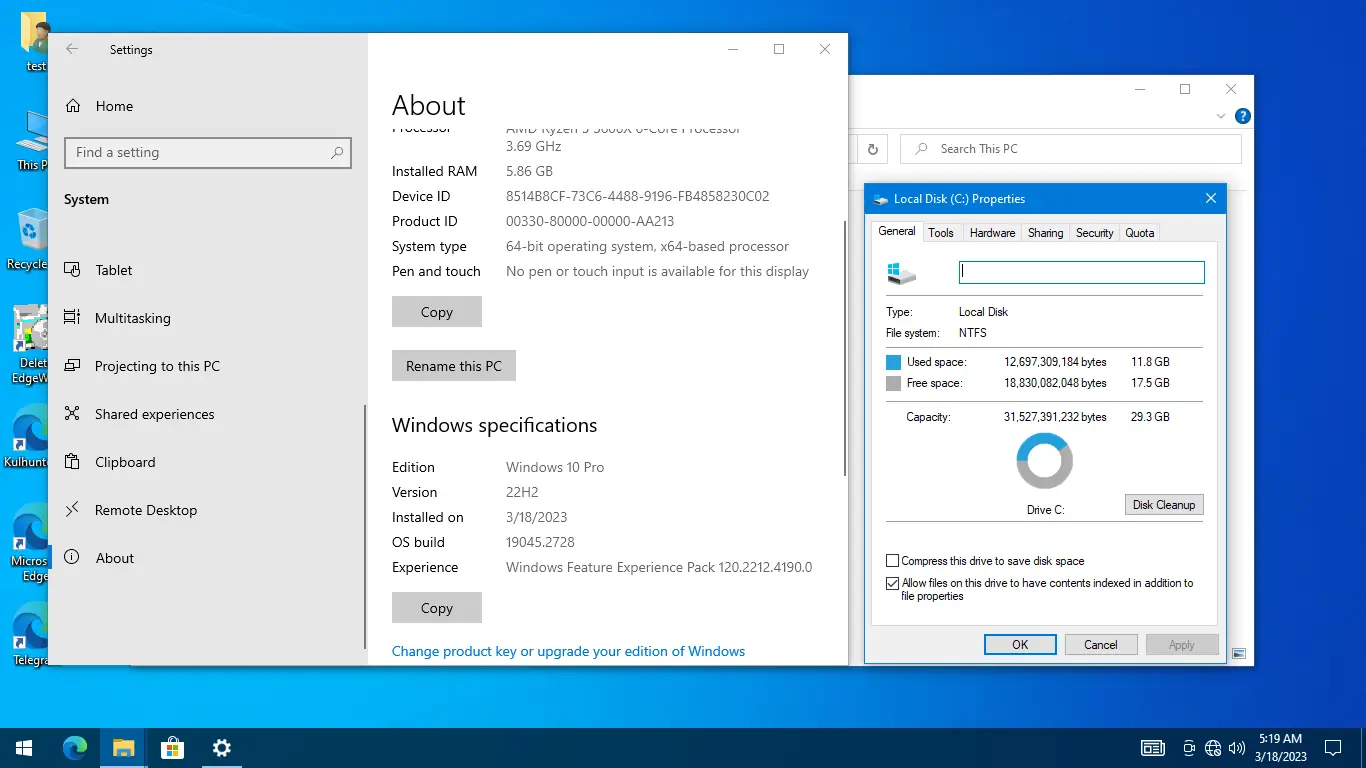Open File Explorer from the taskbar
The height and width of the screenshot is (768, 1366).
pyautogui.click(x=122, y=747)
